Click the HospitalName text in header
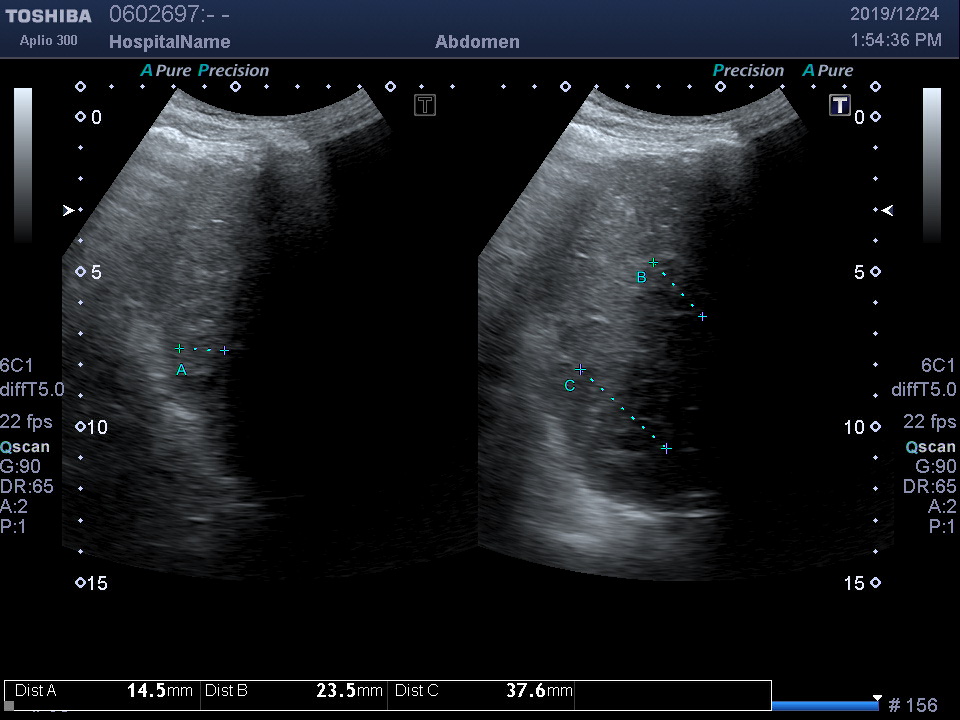Screen dimensions: 960x720 pyautogui.click(x=169, y=42)
